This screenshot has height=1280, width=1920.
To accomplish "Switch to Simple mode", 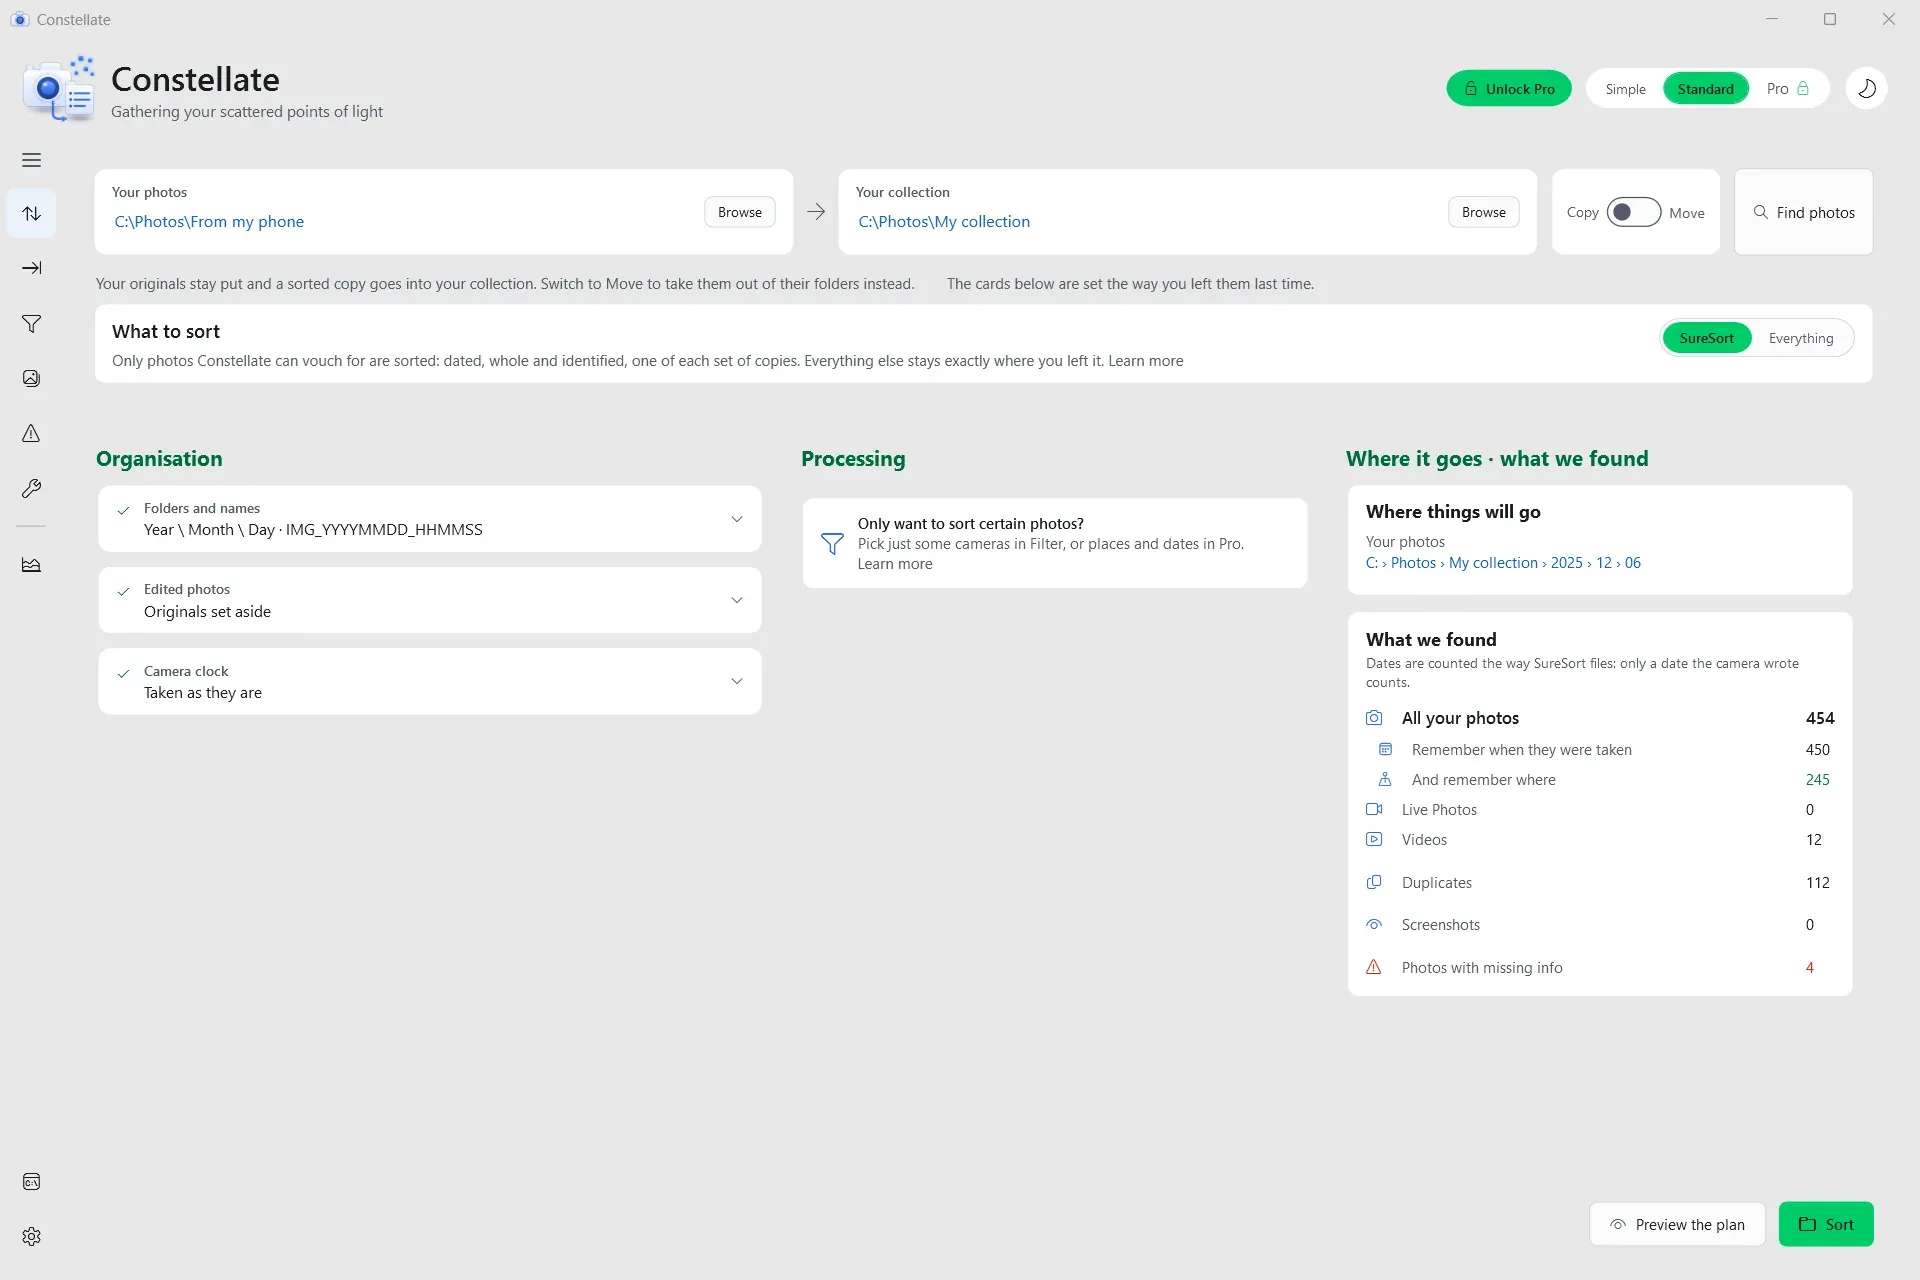I will 1625,89.
